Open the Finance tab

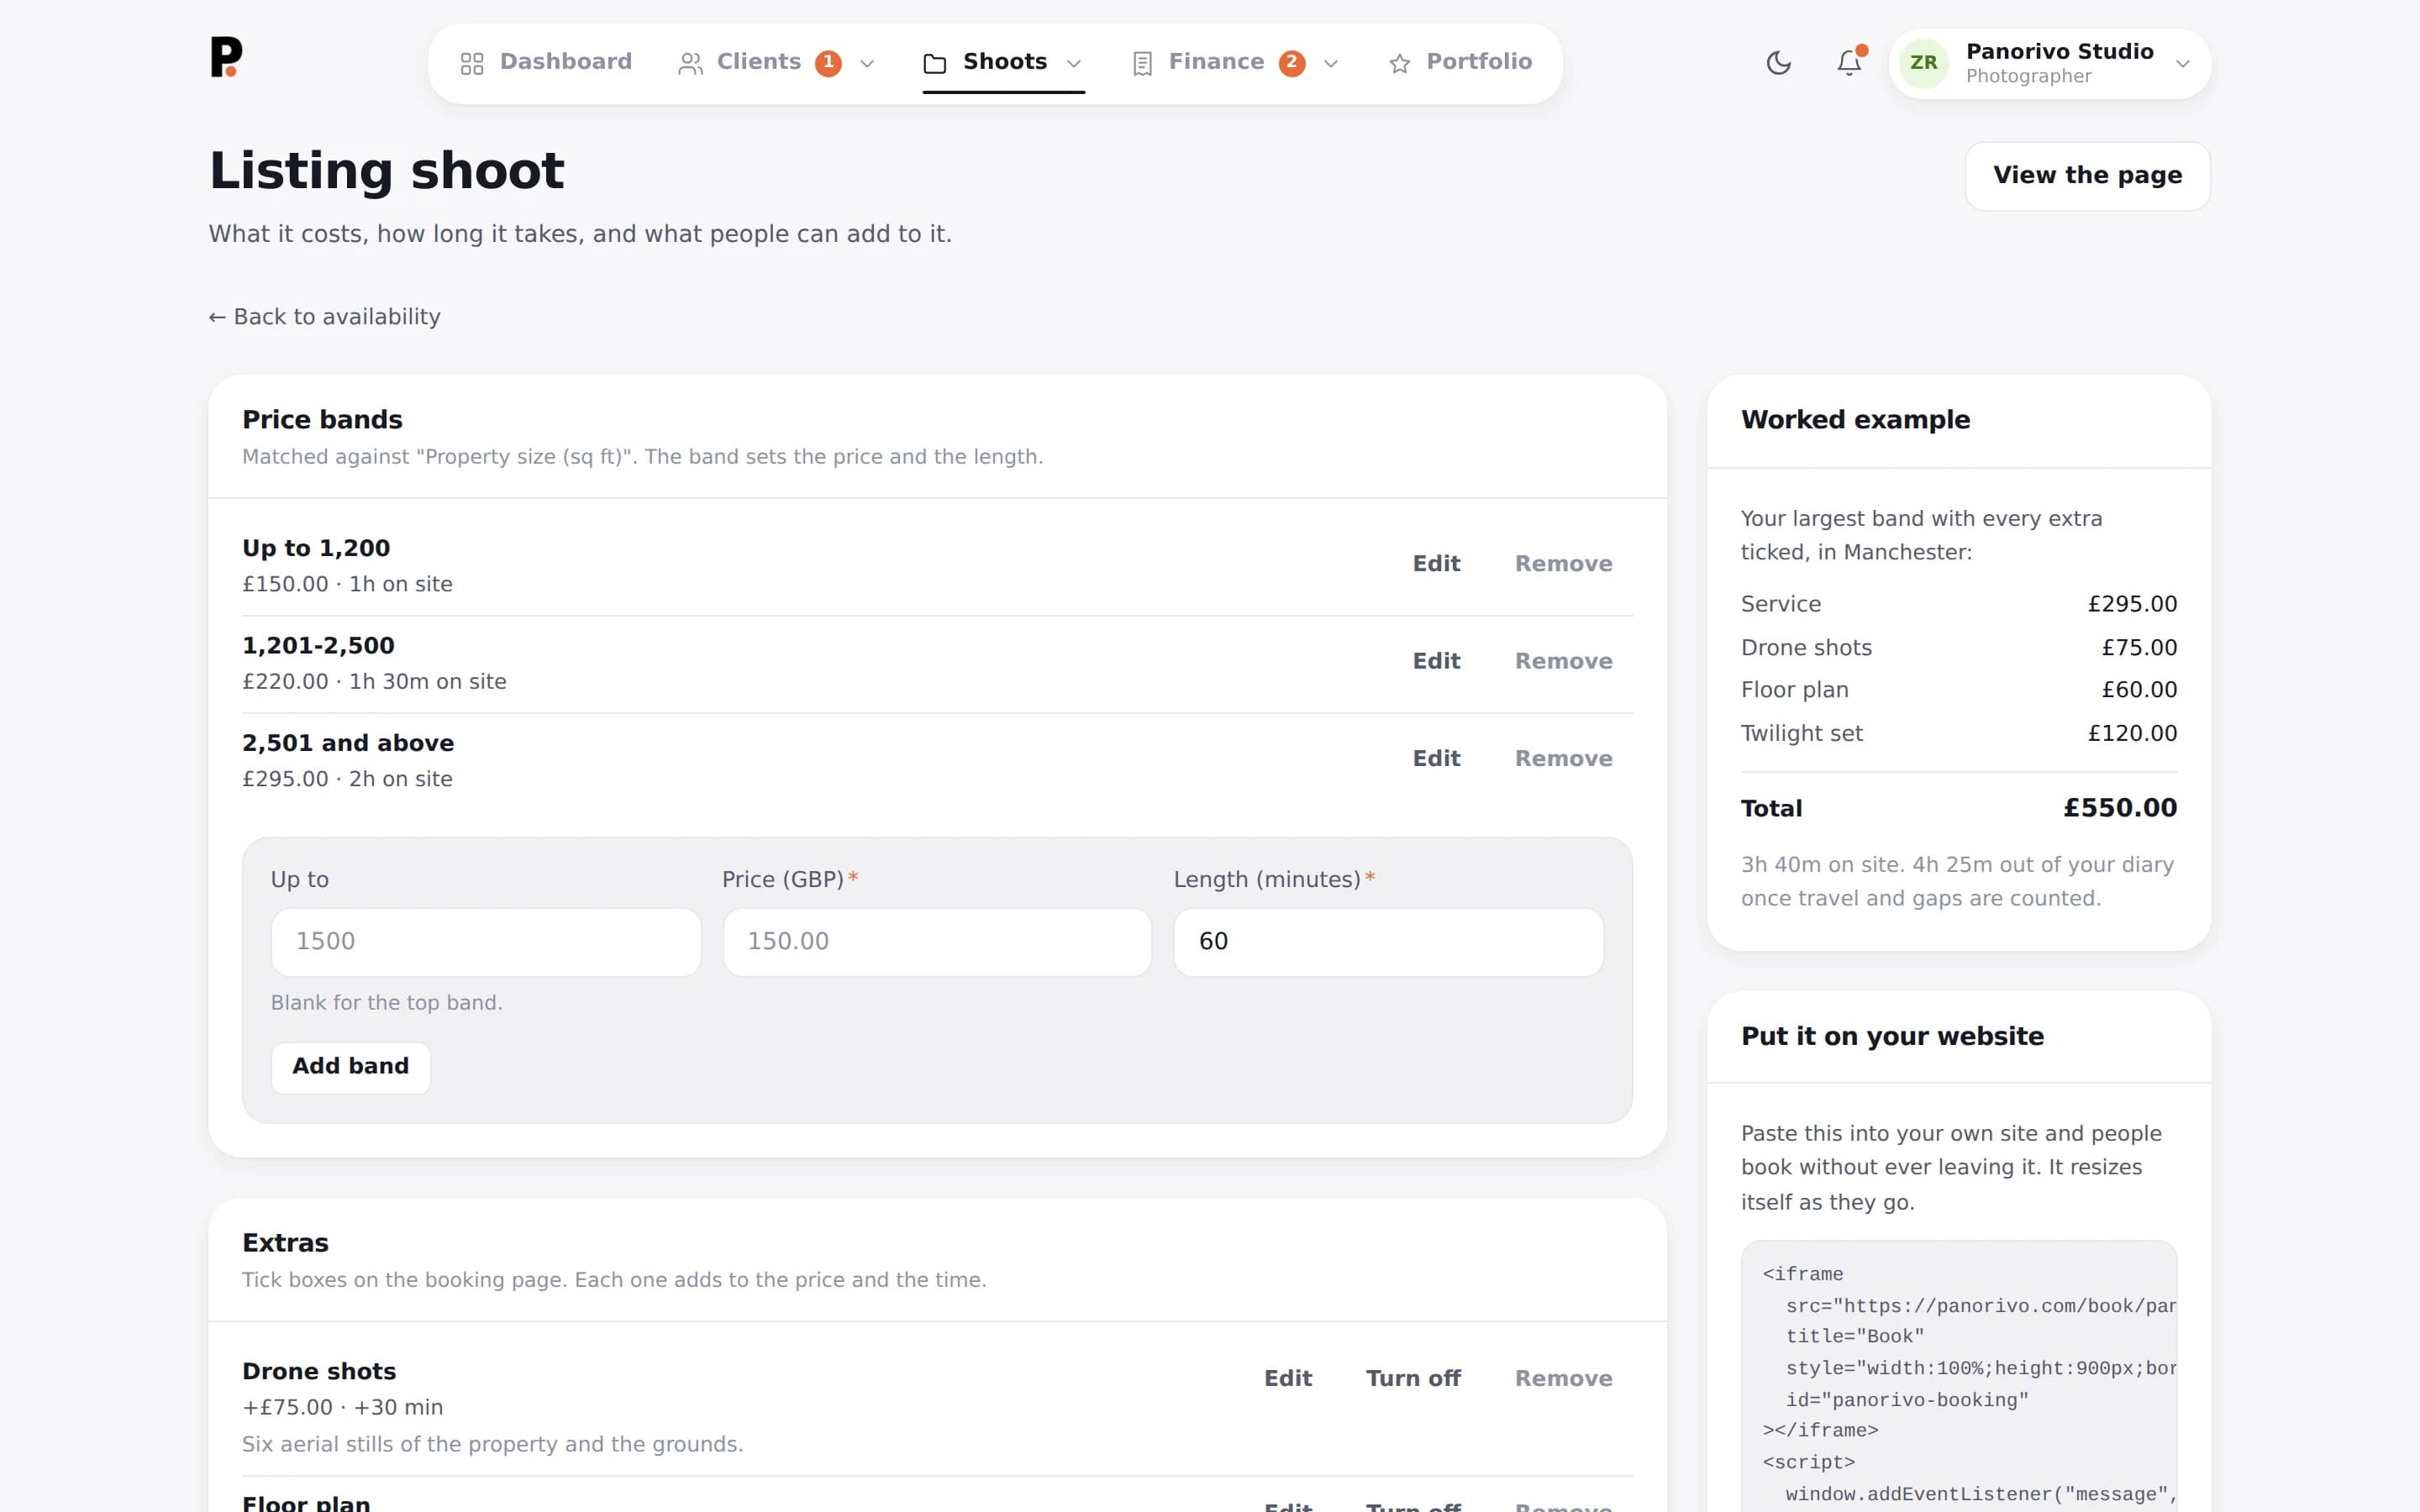(x=1236, y=63)
